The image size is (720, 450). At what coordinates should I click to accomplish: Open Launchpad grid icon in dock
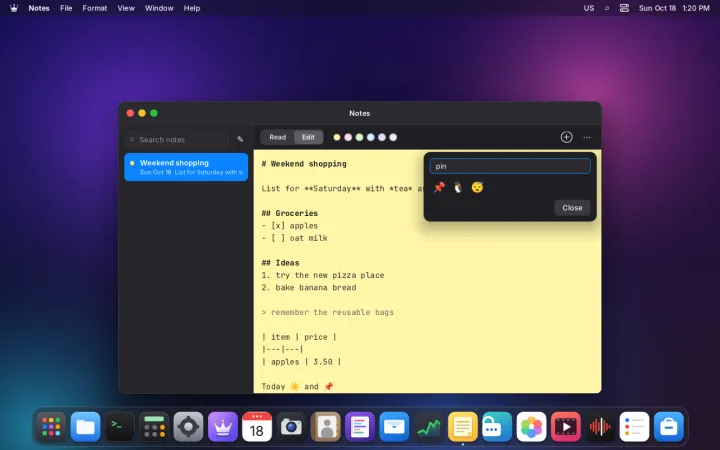pyautogui.click(x=51, y=427)
